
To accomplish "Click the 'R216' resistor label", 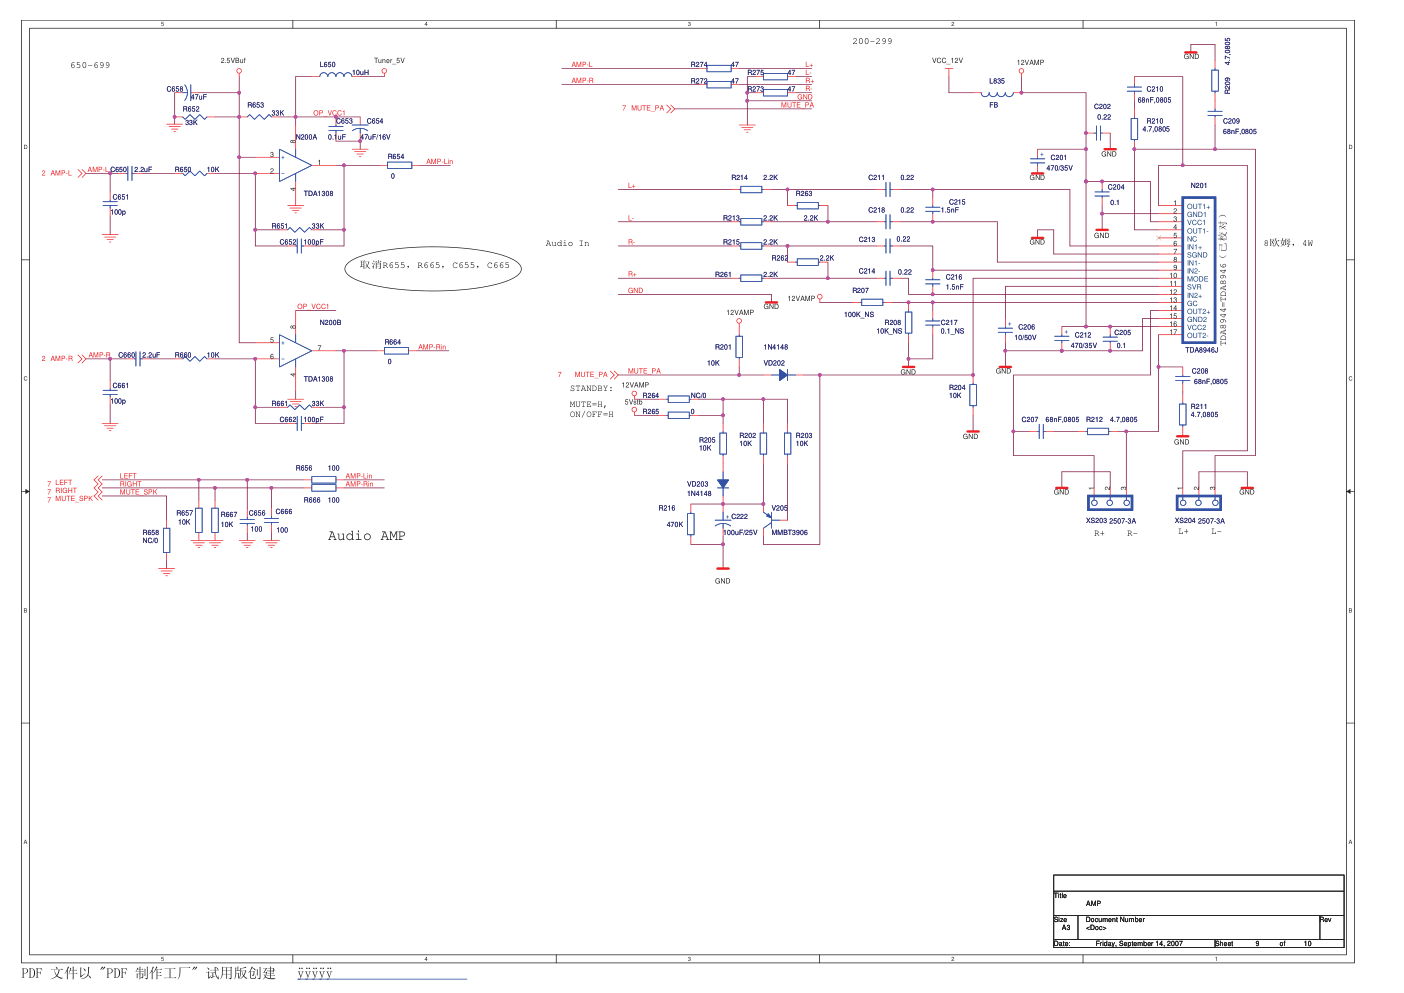I will click(667, 508).
